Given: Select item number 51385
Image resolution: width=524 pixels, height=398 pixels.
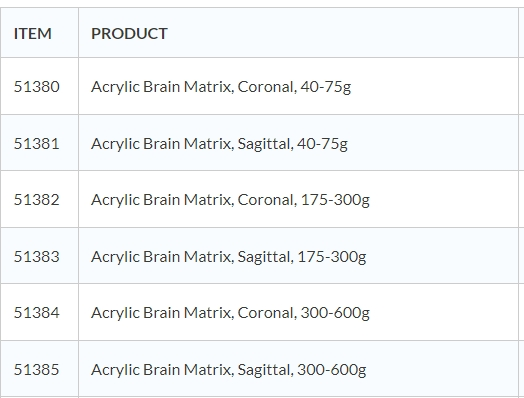Looking at the screenshot, I should (x=37, y=369).
